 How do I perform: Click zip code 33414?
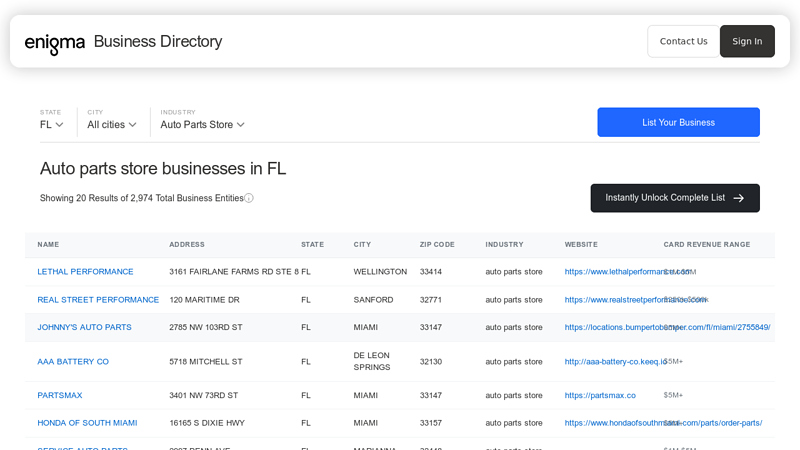point(431,271)
